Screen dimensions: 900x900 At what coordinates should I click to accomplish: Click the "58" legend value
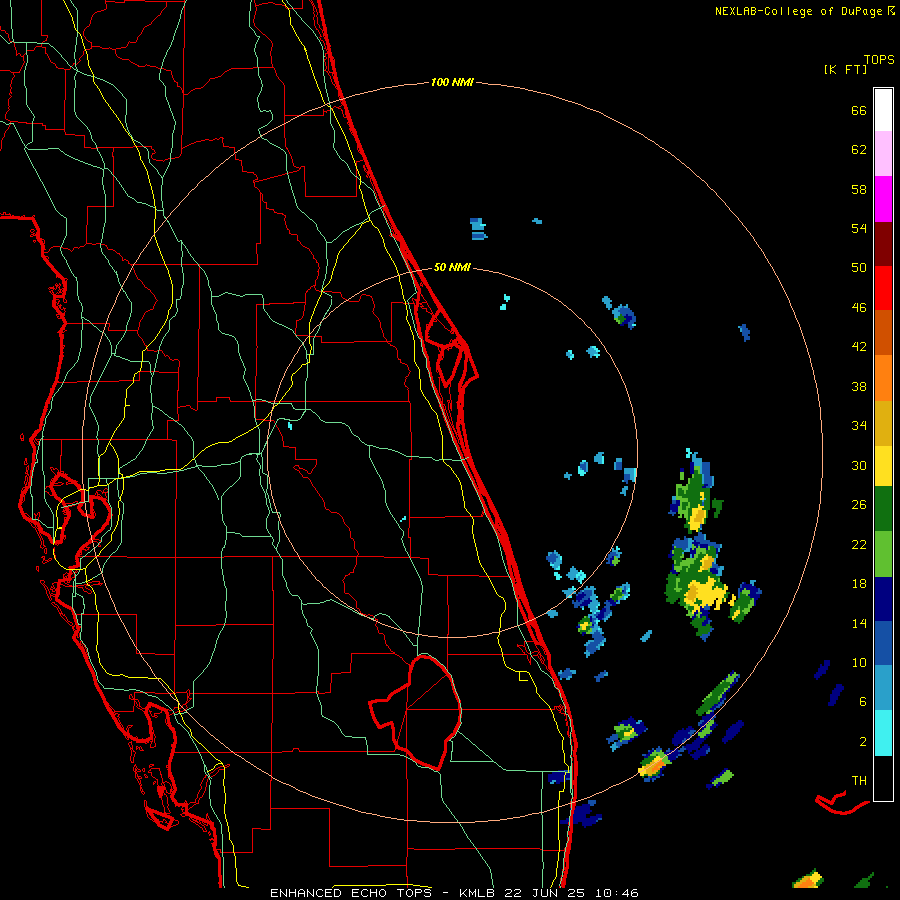pos(859,189)
